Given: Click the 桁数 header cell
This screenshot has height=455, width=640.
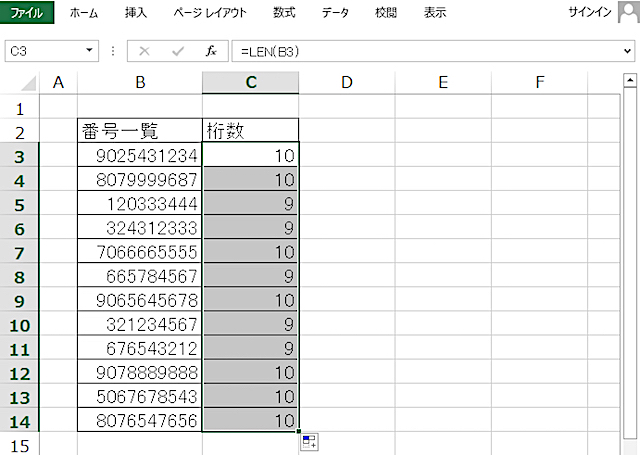Looking at the screenshot, I should [250, 131].
